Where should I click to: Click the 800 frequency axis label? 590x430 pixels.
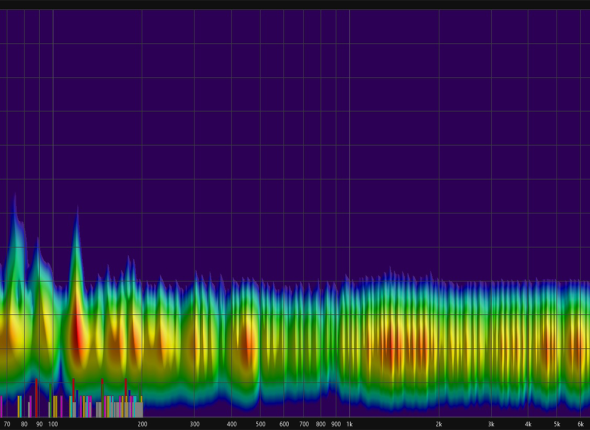coord(321,424)
